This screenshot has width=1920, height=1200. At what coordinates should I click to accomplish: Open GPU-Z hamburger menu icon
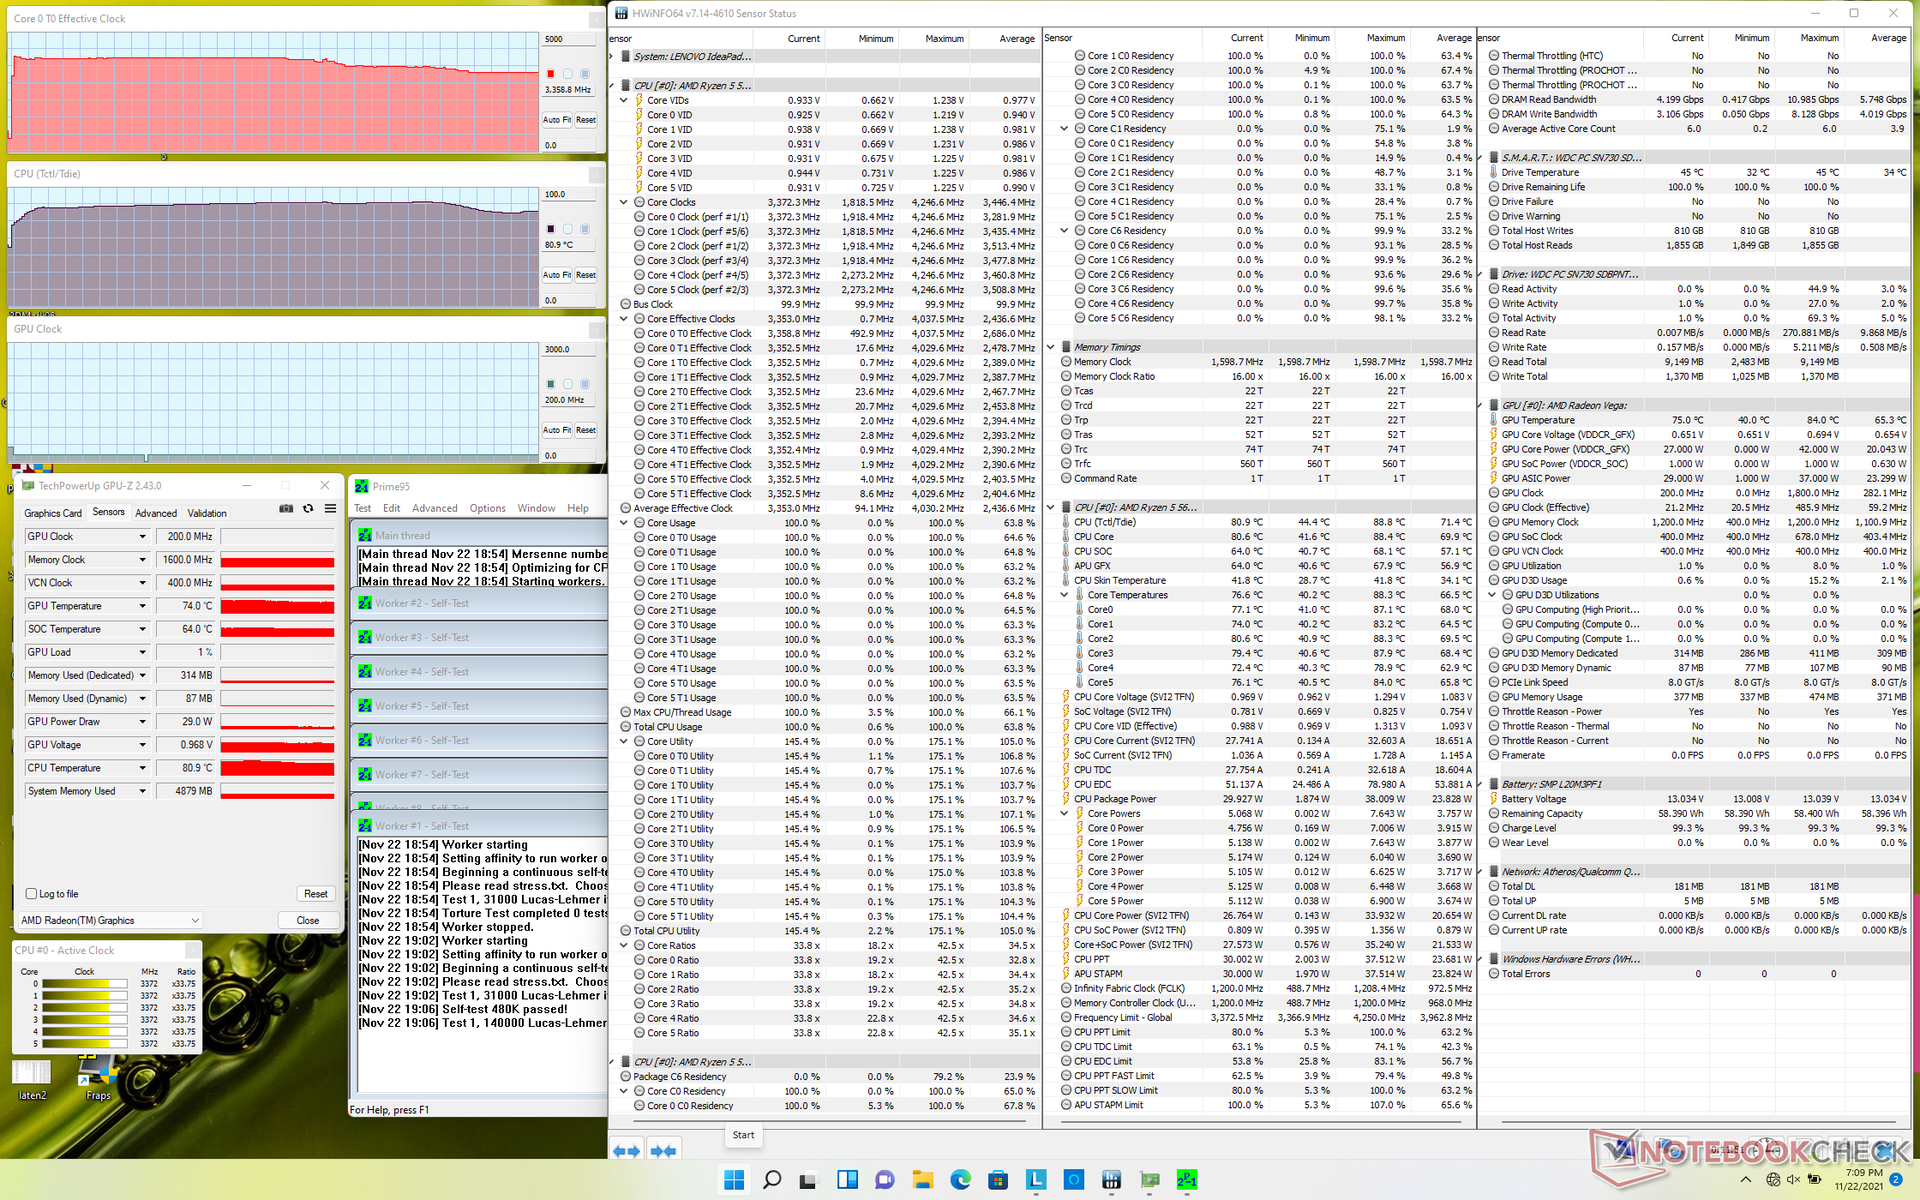pos(330,509)
